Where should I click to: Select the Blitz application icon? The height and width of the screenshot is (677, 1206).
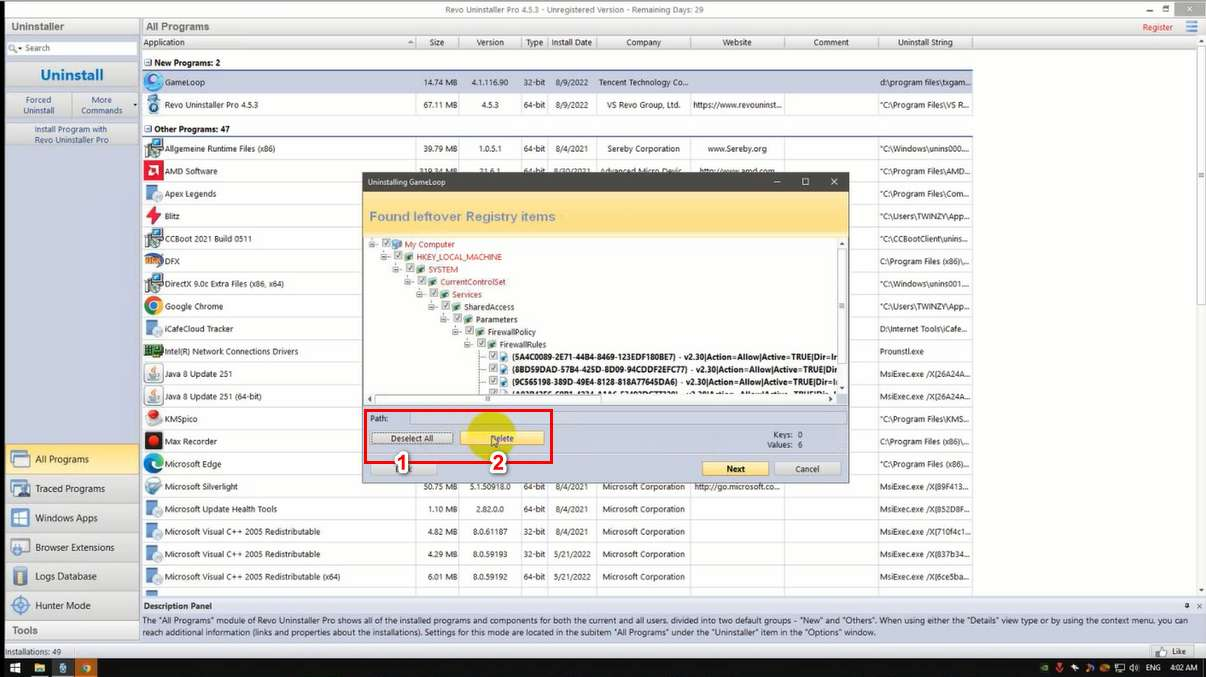[x=153, y=216]
